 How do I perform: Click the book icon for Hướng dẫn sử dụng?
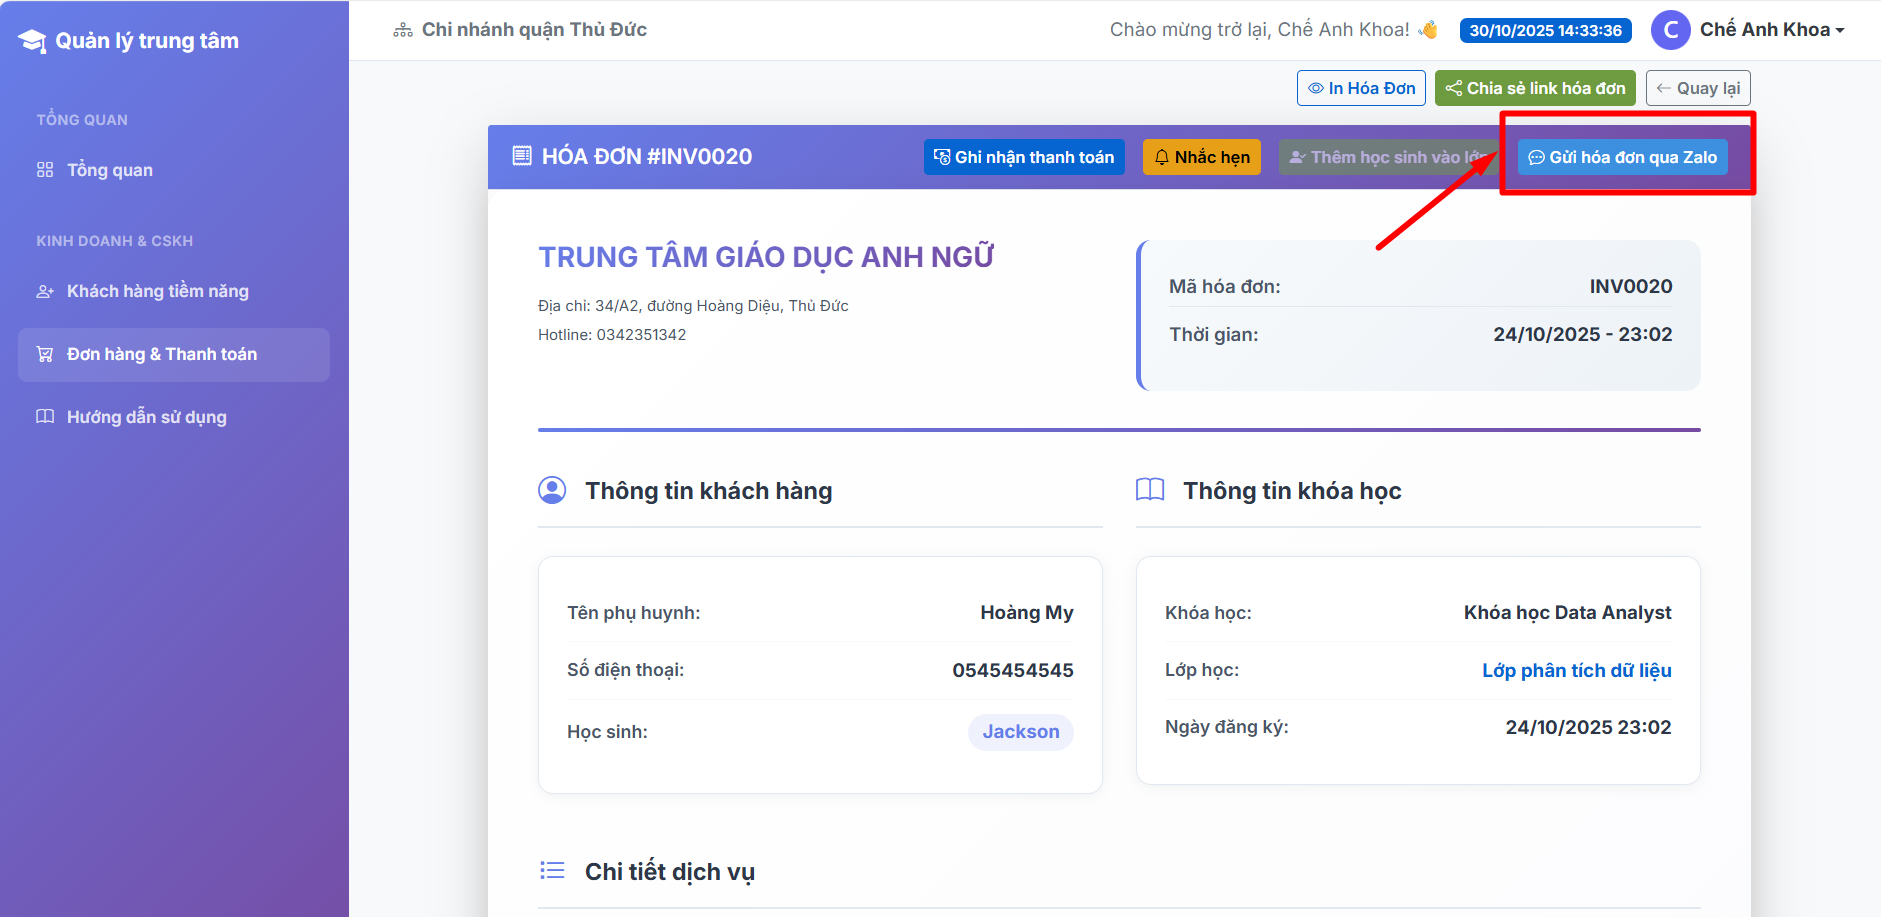[x=45, y=417]
